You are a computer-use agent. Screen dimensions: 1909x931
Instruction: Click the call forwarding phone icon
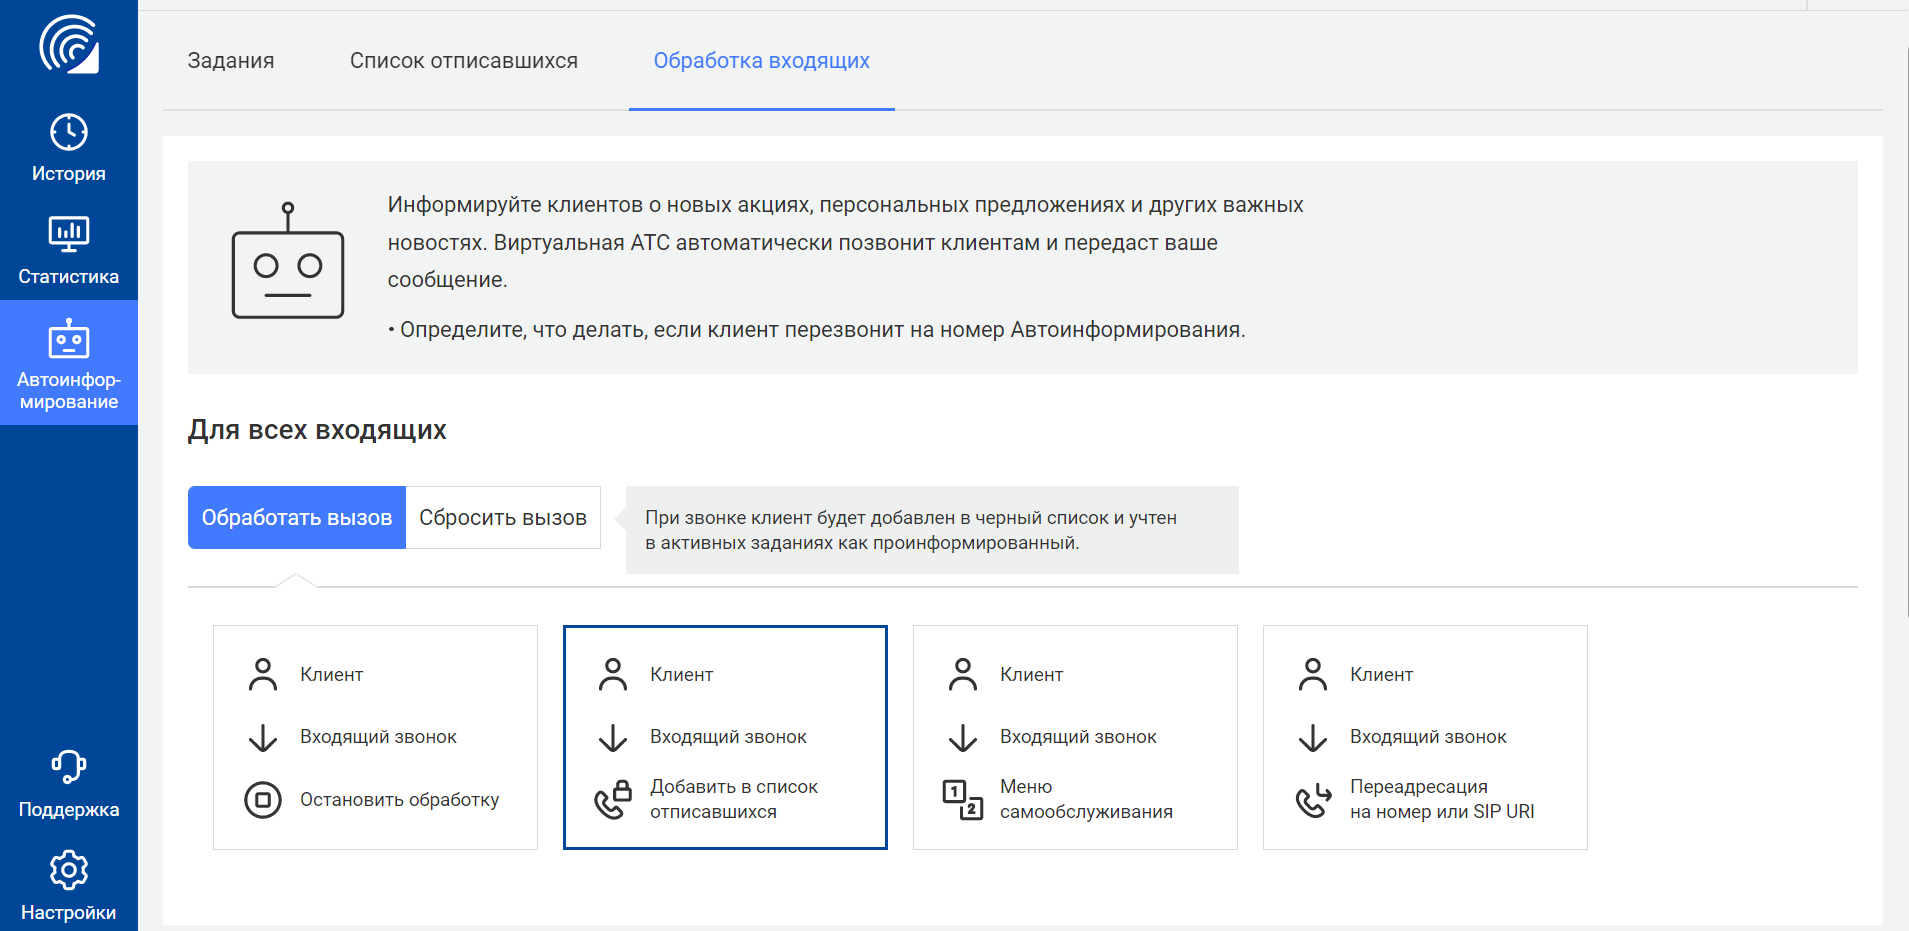coord(1313,799)
